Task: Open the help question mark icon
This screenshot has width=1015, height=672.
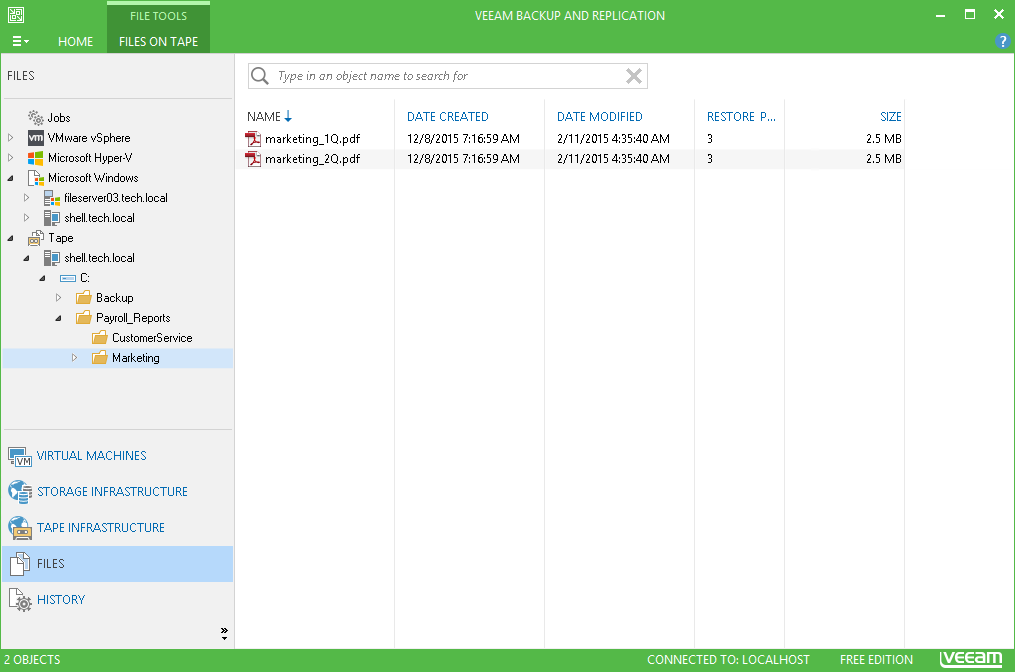Action: (1003, 41)
